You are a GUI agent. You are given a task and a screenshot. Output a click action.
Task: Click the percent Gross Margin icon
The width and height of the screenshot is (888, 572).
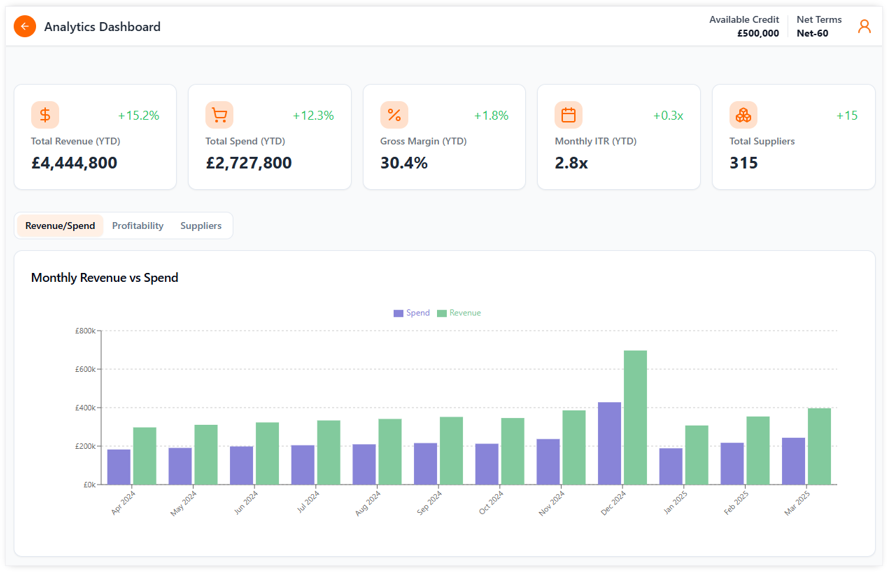click(x=394, y=115)
